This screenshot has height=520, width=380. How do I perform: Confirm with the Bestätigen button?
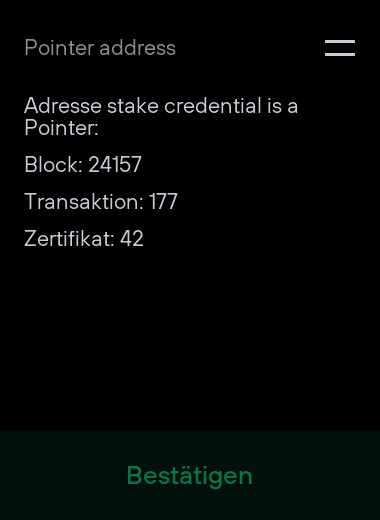[189, 476]
